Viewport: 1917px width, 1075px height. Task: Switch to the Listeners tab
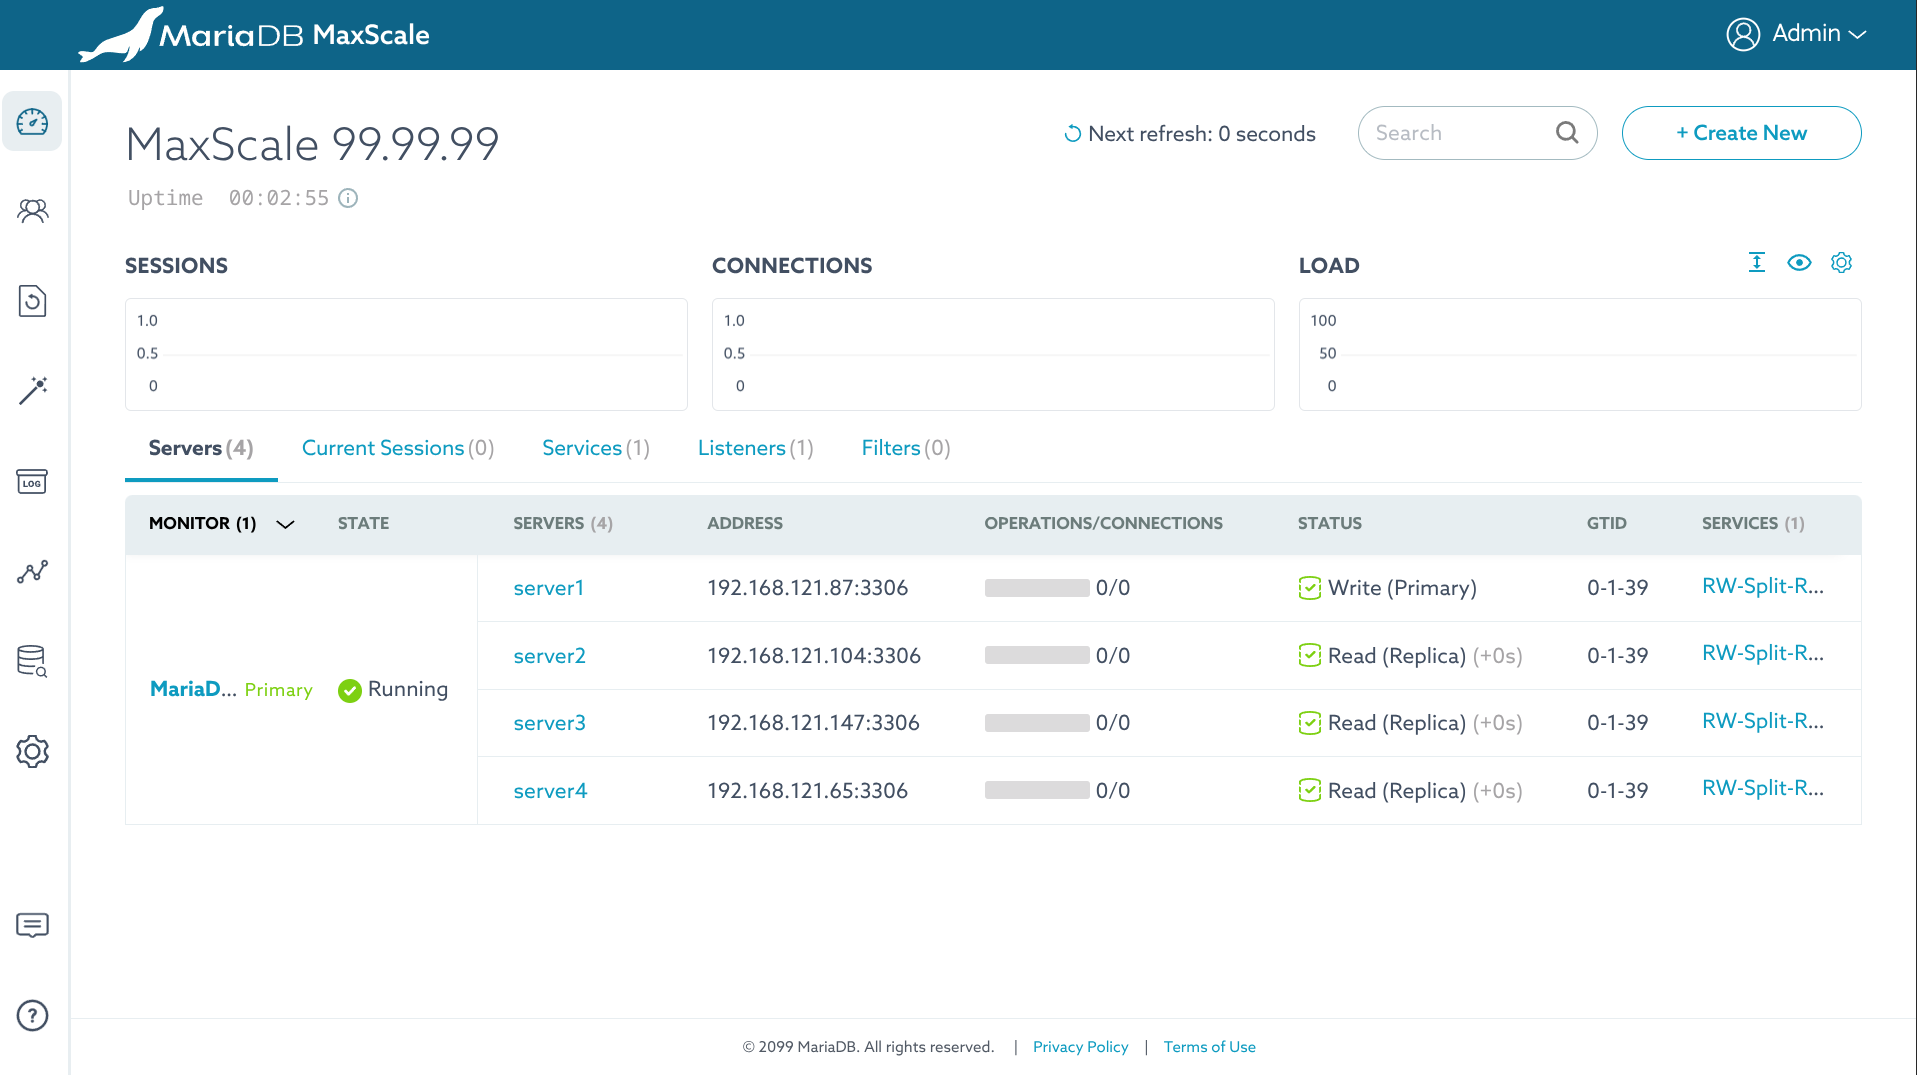click(x=755, y=448)
